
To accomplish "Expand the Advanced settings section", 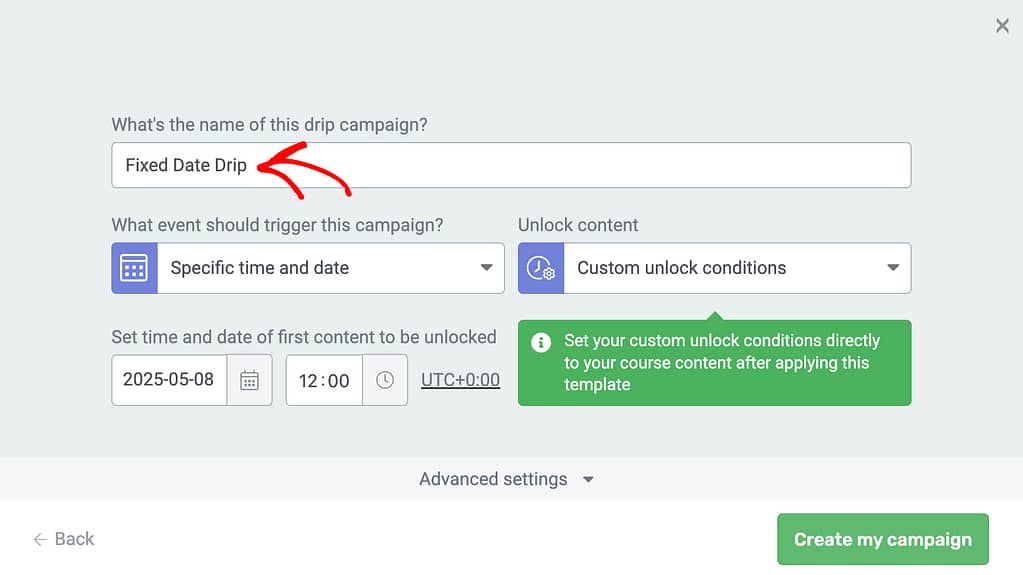I will 506,479.
